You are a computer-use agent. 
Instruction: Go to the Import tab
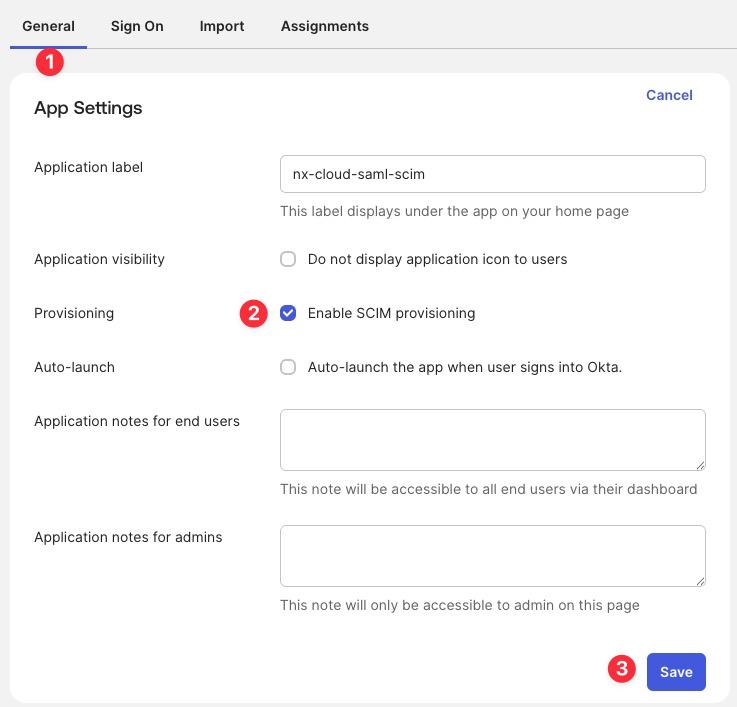coord(222,26)
